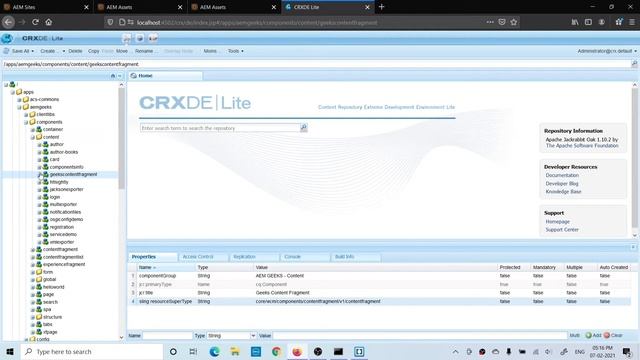Click the second round icon in CRXDE header

pyautogui.click(x=140, y=38)
